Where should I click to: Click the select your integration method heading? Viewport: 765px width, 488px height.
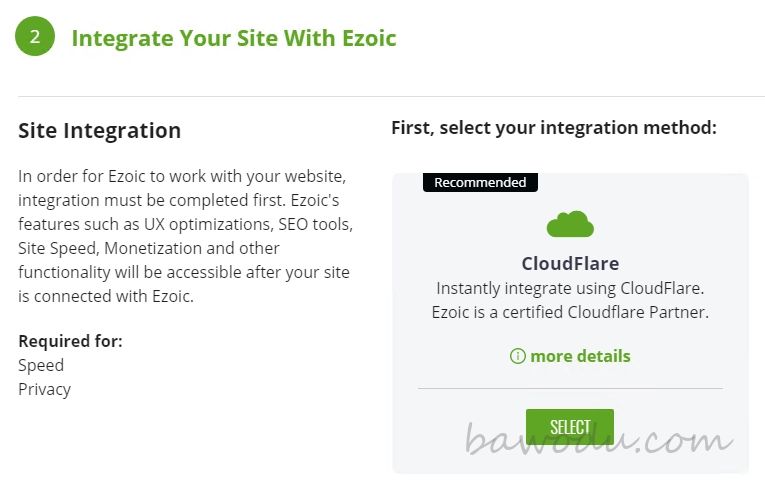click(x=554, y=128)
